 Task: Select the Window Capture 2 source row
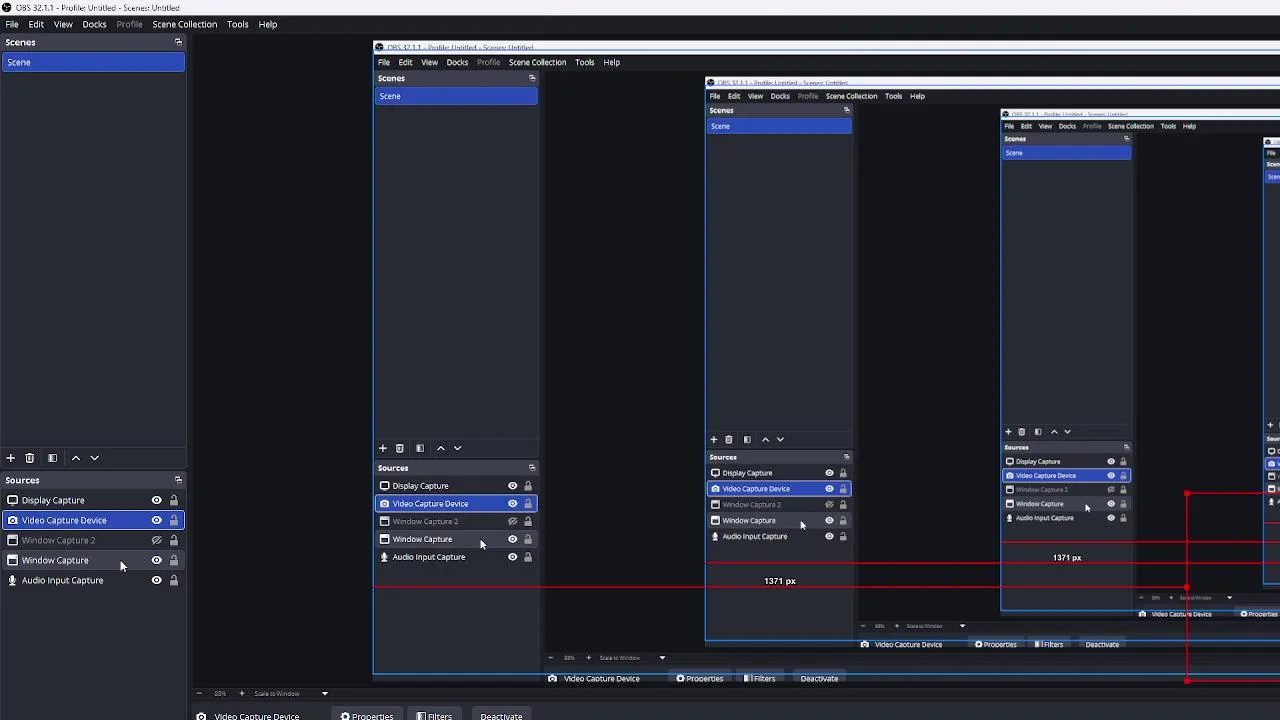coord(93,540)
